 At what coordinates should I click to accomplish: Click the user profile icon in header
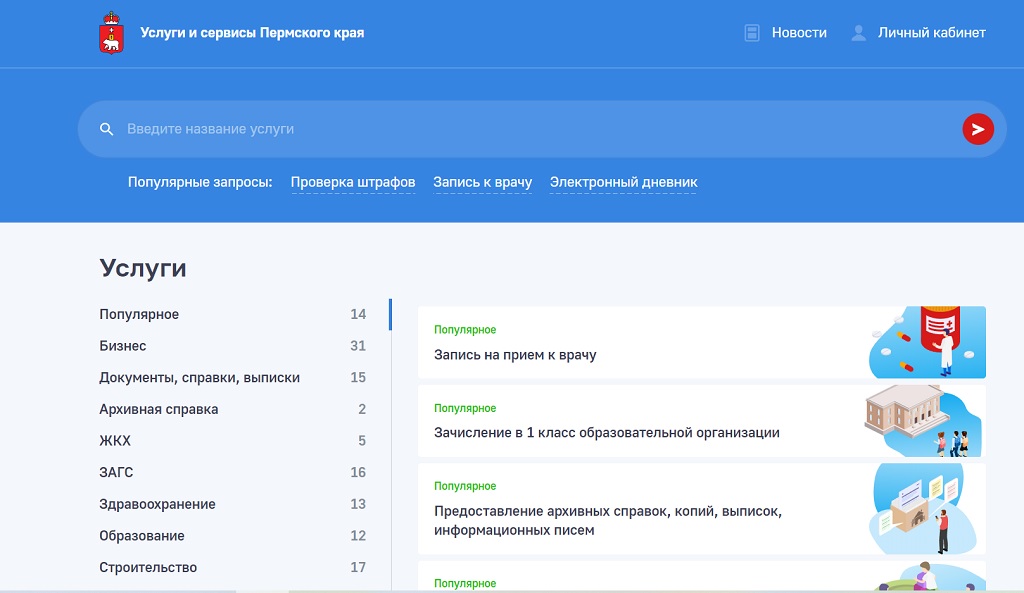pyautogui.click(x=858, y=33)
